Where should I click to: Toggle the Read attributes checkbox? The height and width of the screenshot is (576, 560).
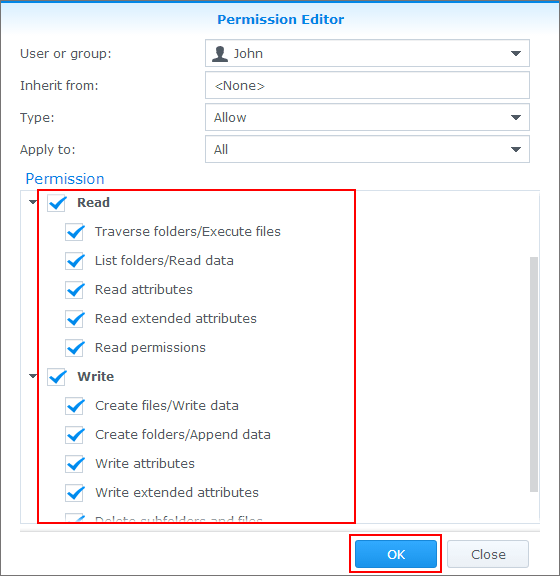point(75,290)
